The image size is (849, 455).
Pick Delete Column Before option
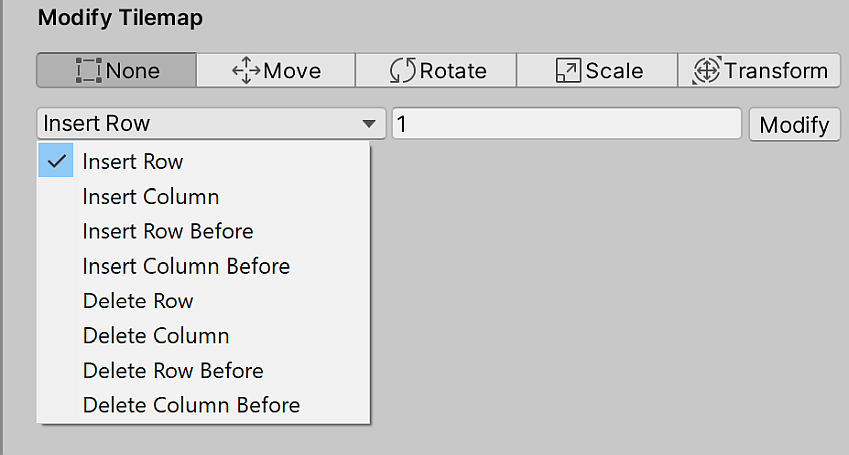tap(191, 406)
